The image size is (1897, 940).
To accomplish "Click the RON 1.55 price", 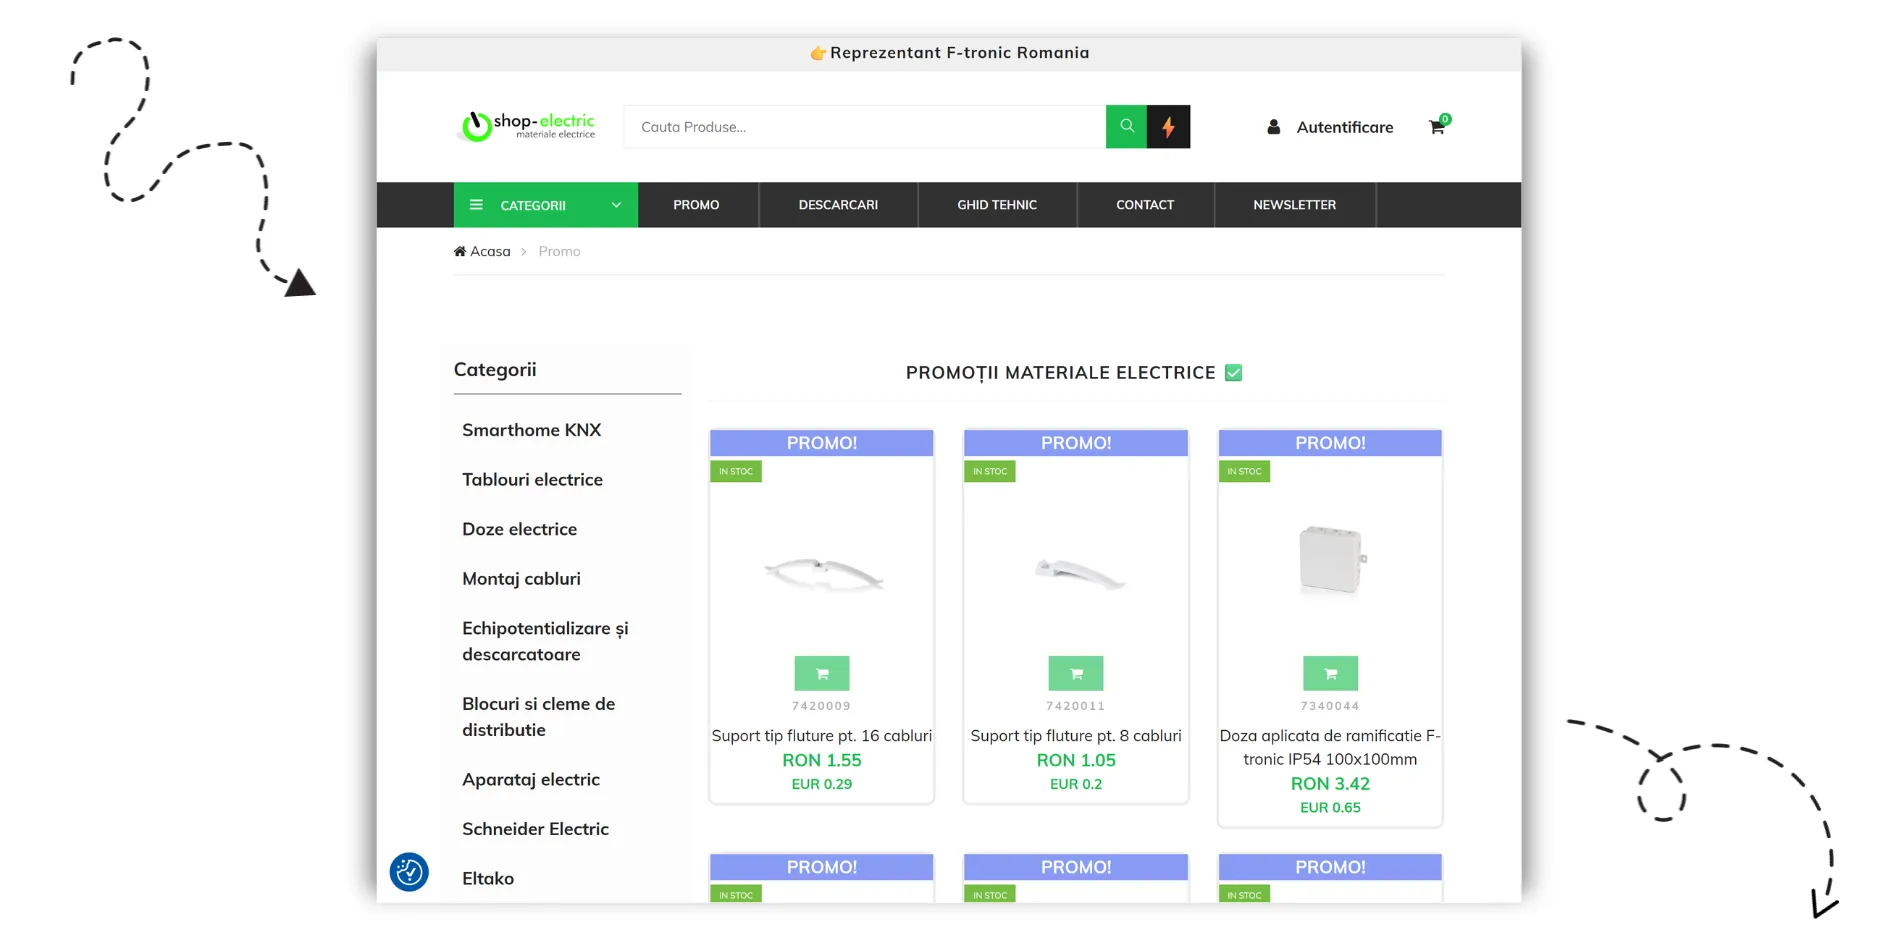I will click(822, 760).
